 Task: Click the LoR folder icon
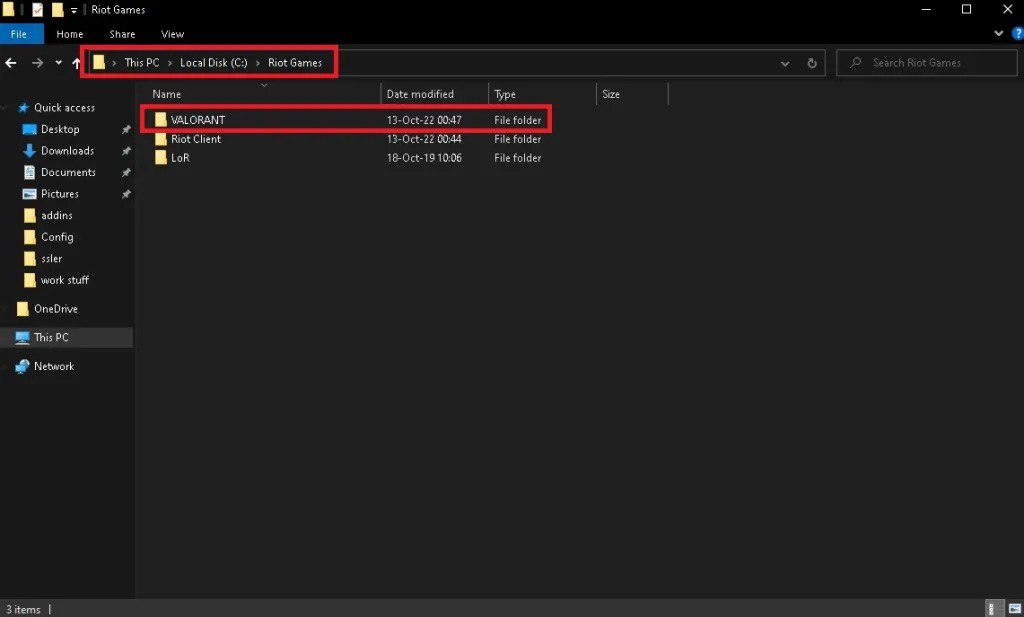point(161,157)
